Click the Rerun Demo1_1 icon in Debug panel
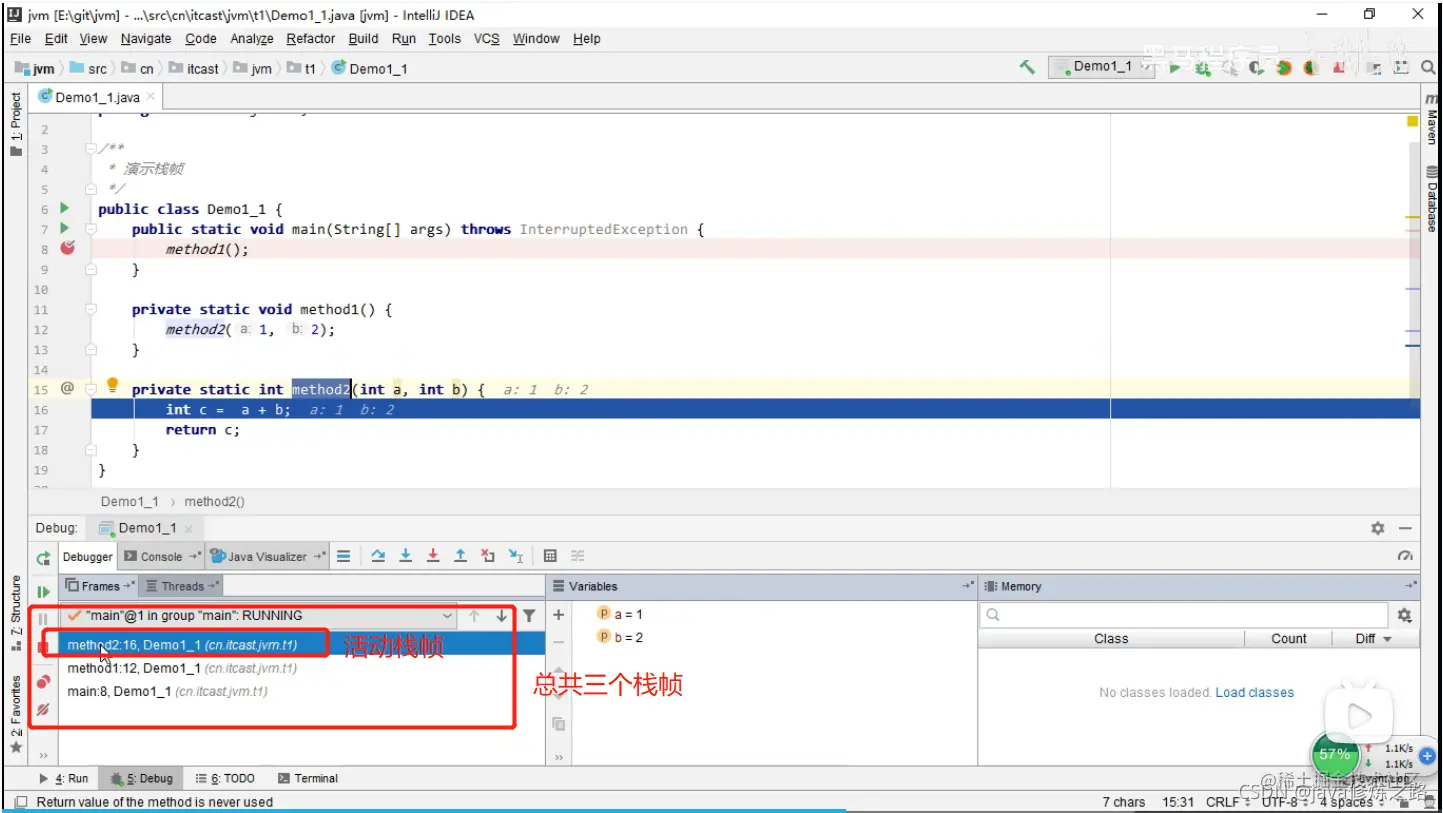The image size is (1443, 813). point(43,559)
